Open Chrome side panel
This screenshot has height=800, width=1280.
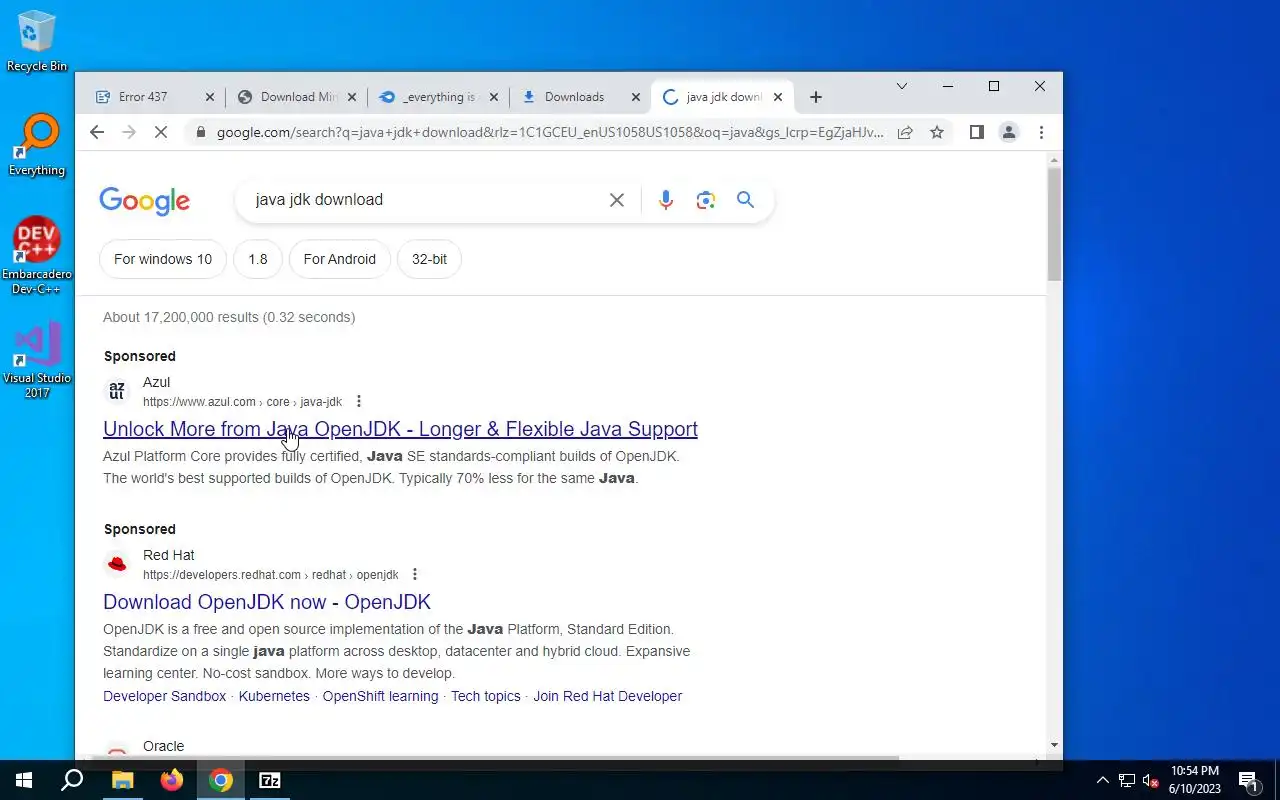point(977,132)
